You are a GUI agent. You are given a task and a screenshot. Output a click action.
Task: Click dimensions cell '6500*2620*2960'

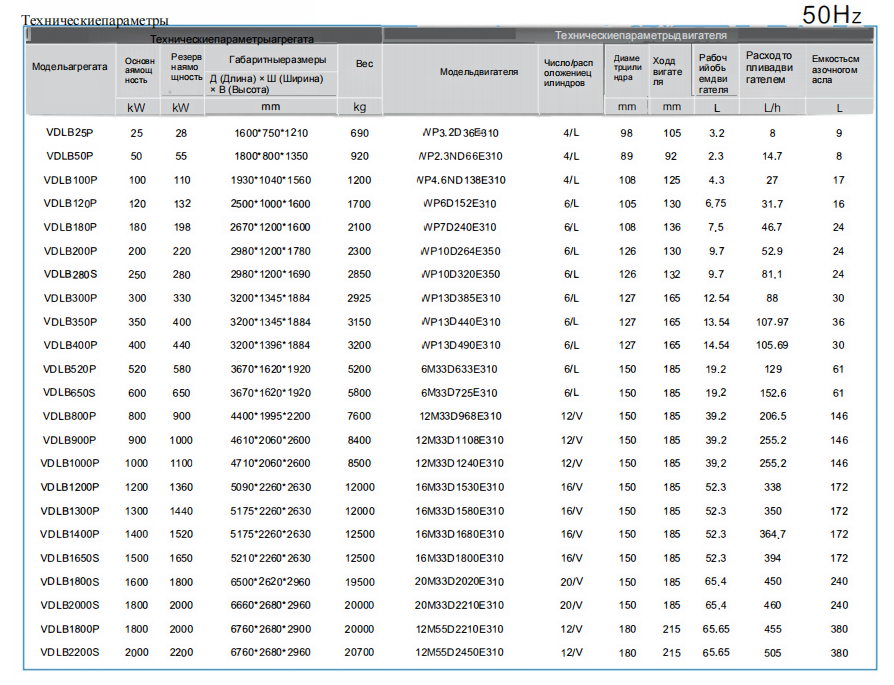(271, 582)
